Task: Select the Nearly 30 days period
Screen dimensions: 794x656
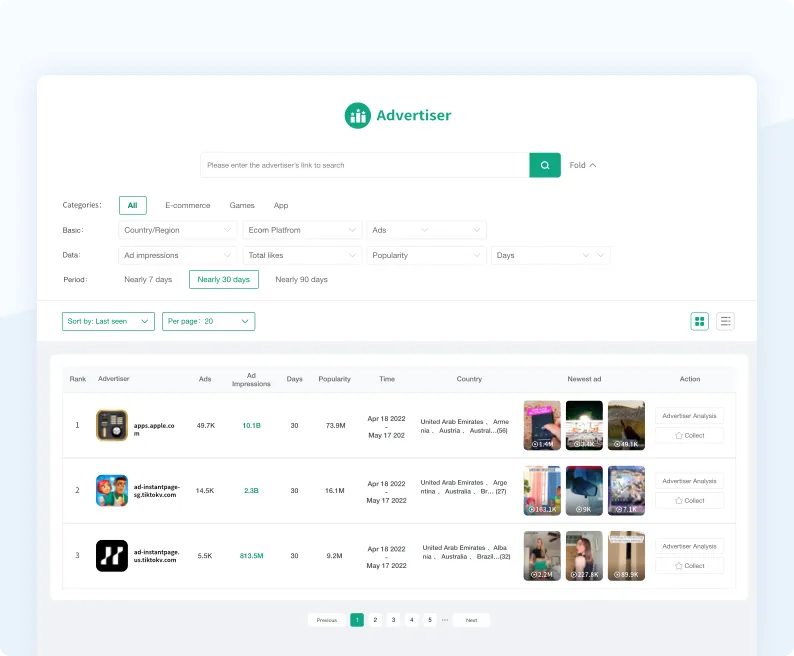Action: (224, 280)
